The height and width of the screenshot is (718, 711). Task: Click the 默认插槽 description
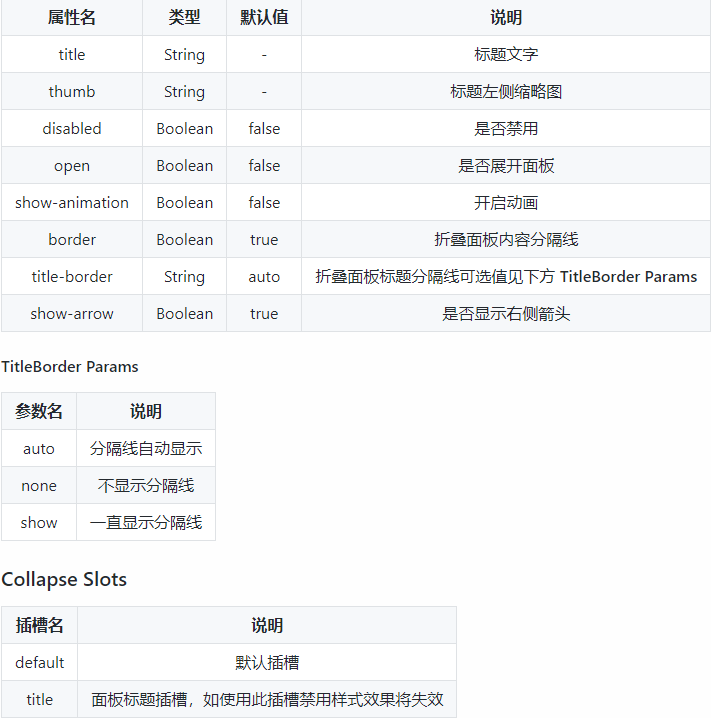tap(267, 663)
